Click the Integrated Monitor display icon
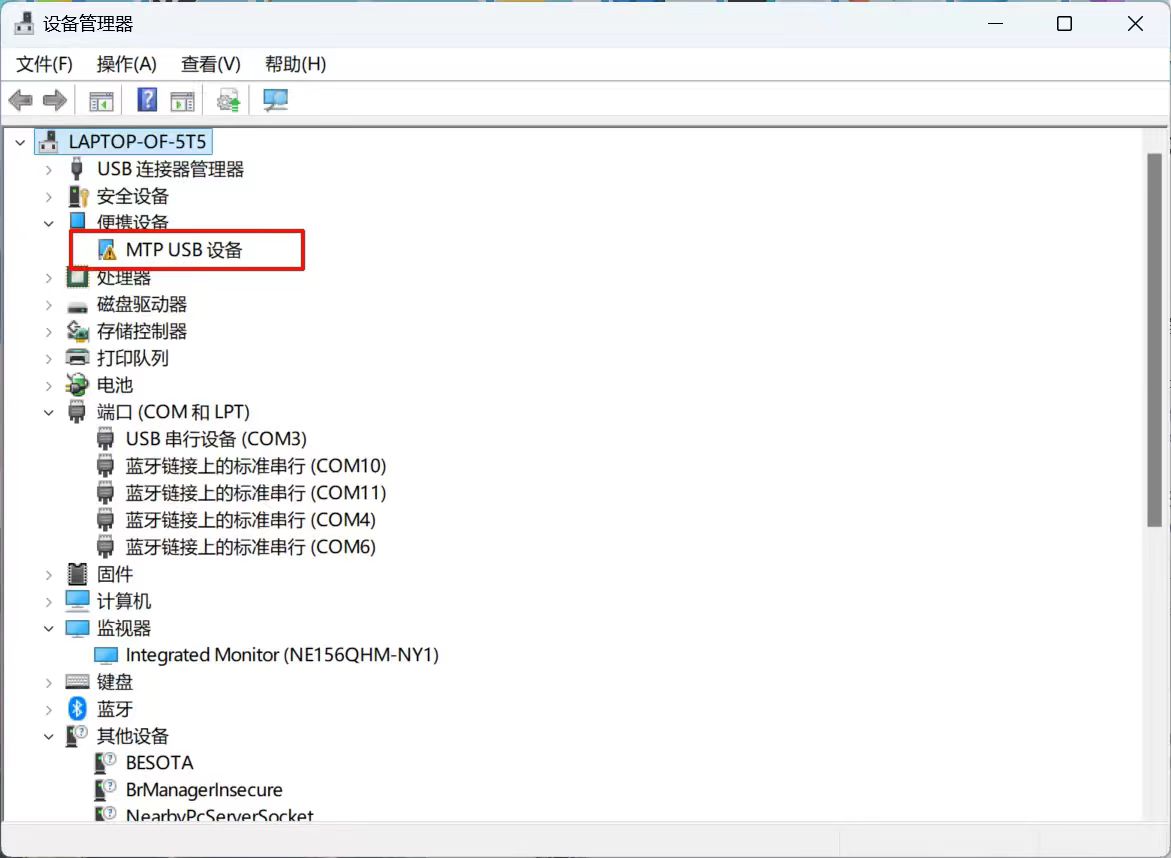 click(x=105, y=655)
